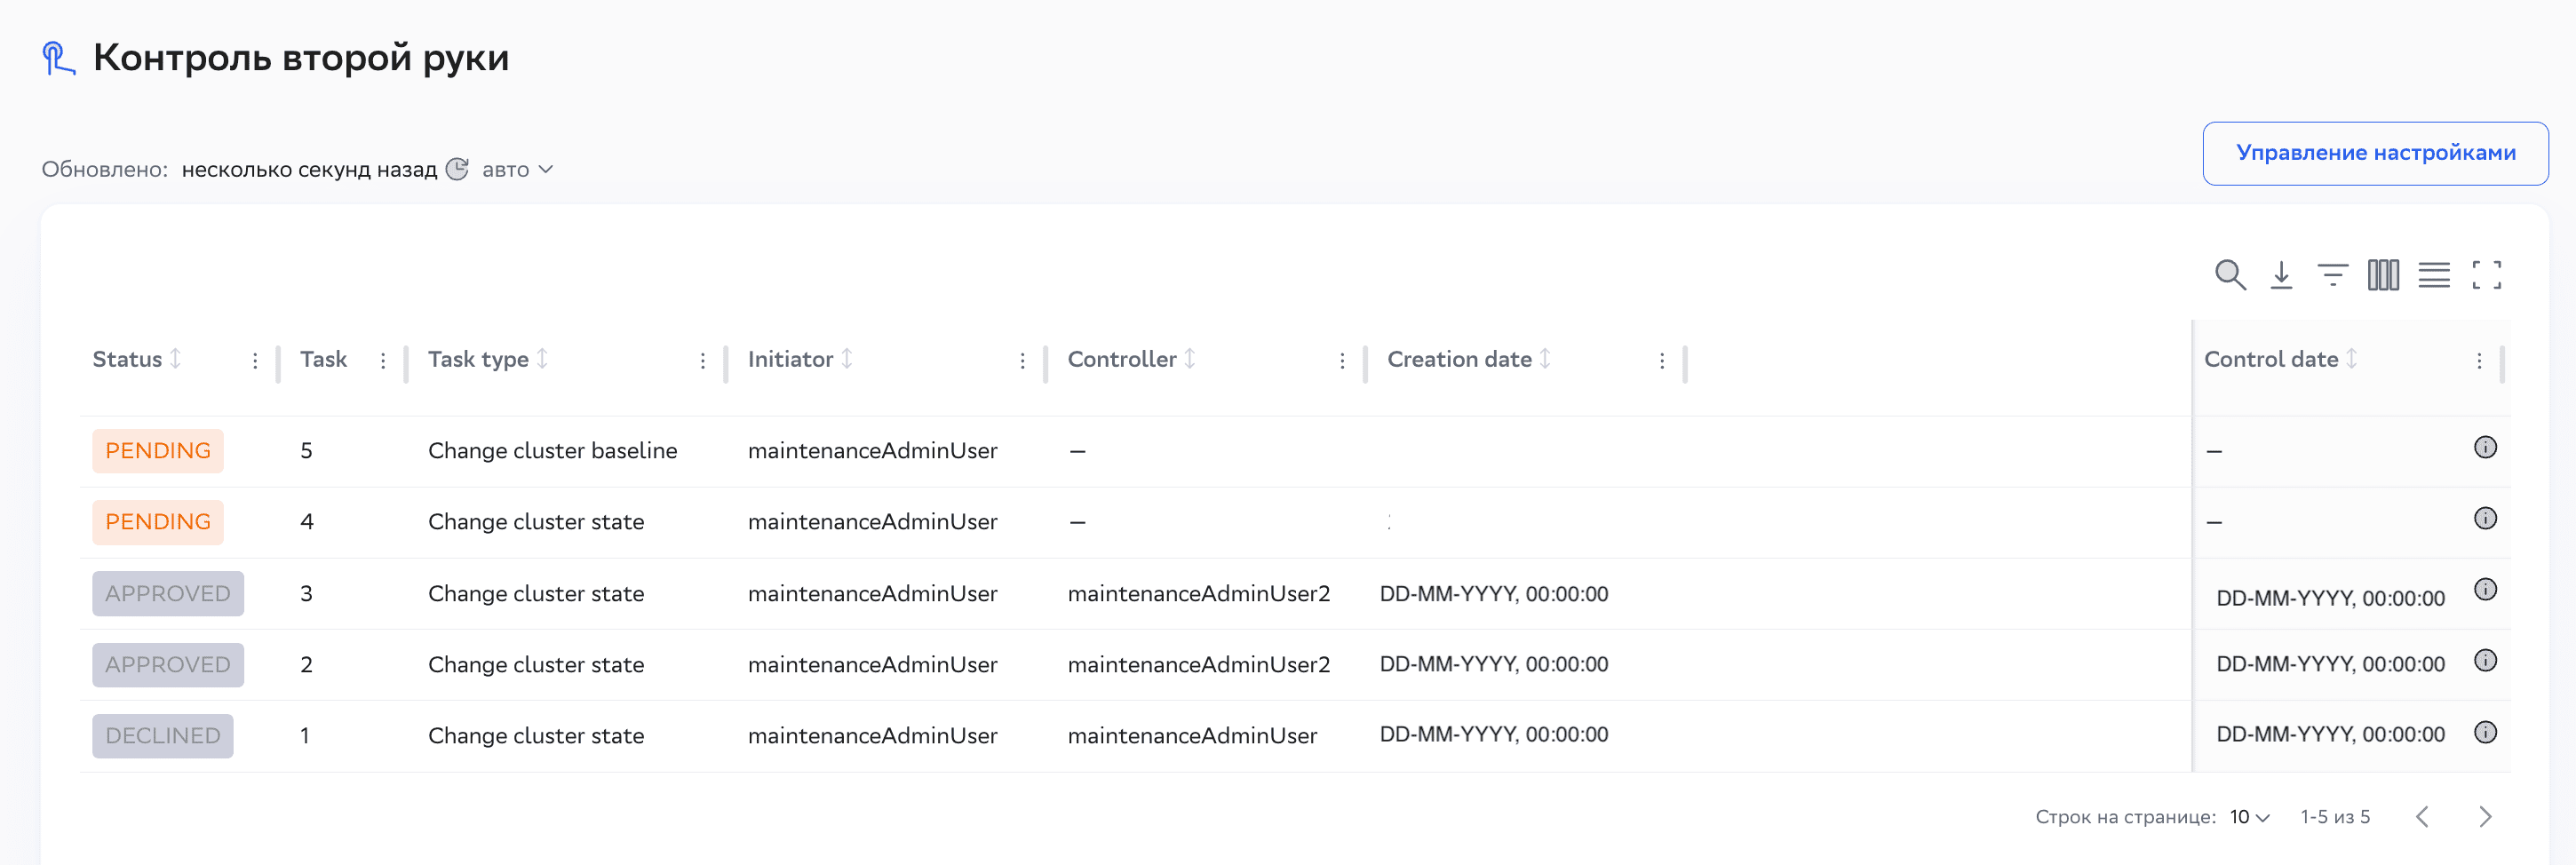The image size is (2576, 865).
Task: Open rows per page dropdown
Action: 2250,817
